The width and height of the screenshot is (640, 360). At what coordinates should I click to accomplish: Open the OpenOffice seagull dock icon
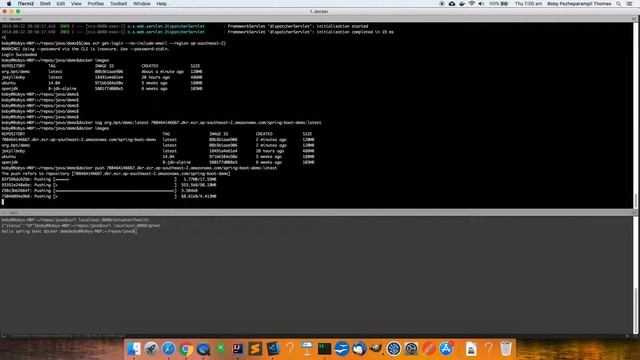pos(342,349)
